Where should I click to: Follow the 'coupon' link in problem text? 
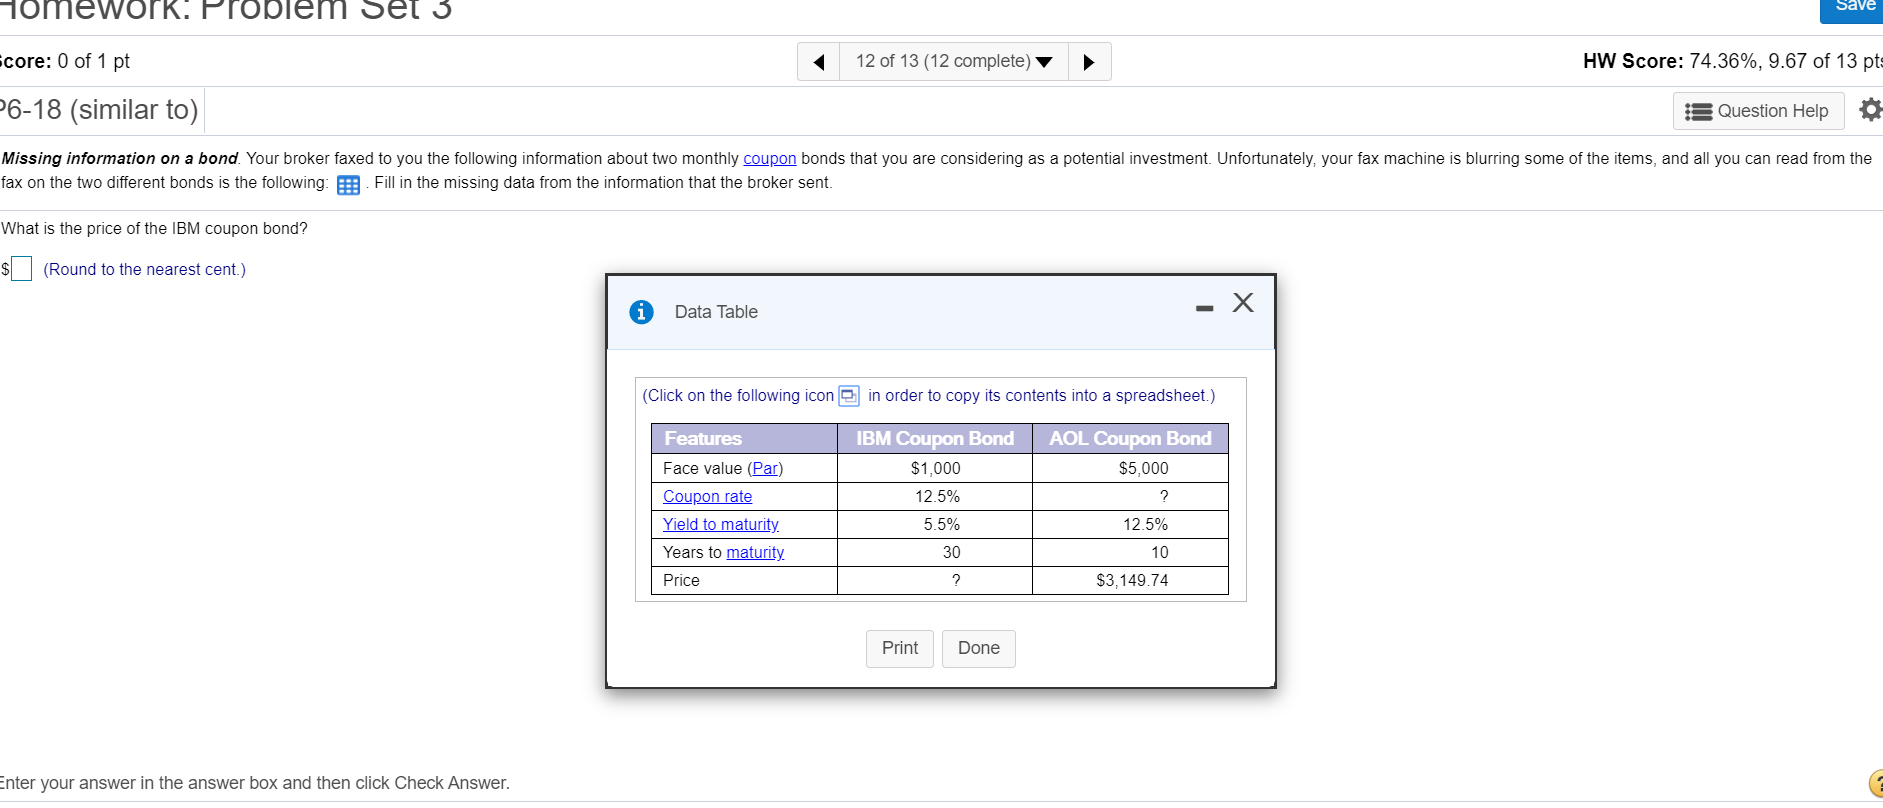coord(770,158)
